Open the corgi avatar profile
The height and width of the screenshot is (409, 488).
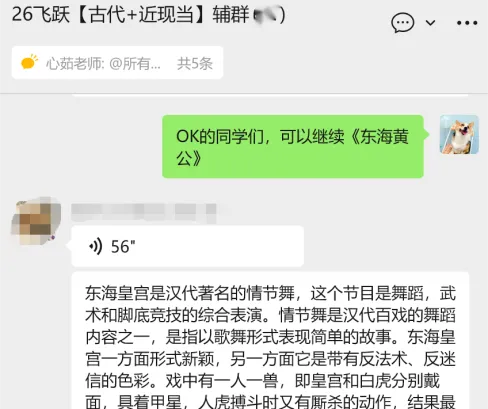click(459, 135)
